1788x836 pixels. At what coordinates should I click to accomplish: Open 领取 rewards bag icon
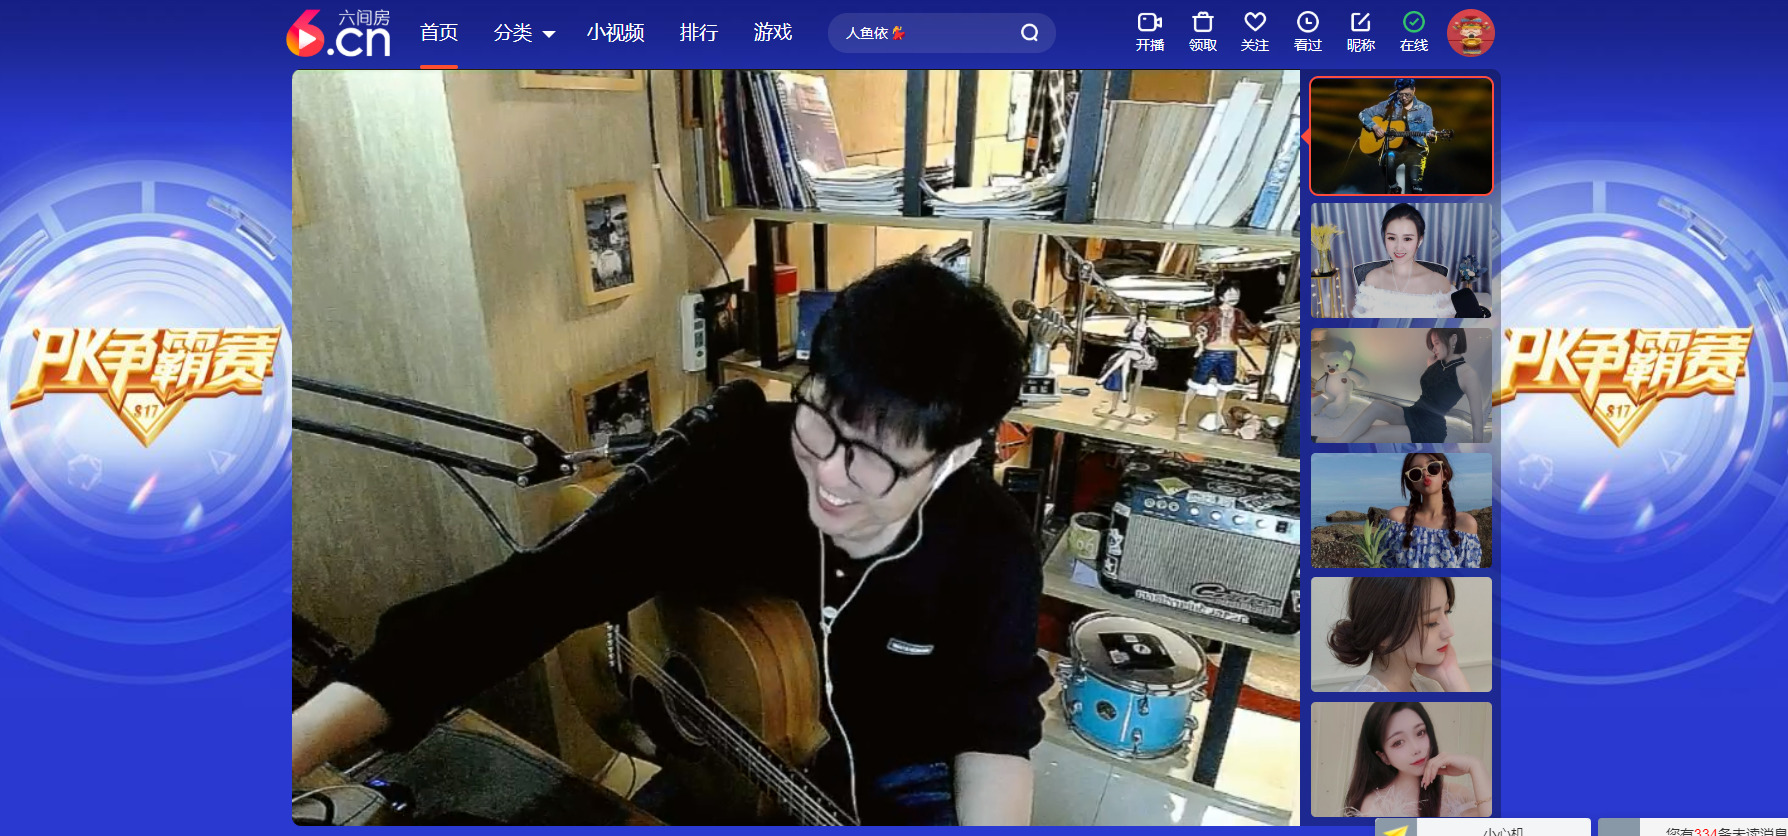(1203, 32)
